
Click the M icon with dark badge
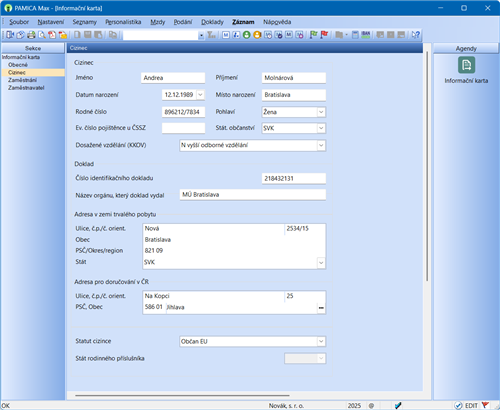278,35
